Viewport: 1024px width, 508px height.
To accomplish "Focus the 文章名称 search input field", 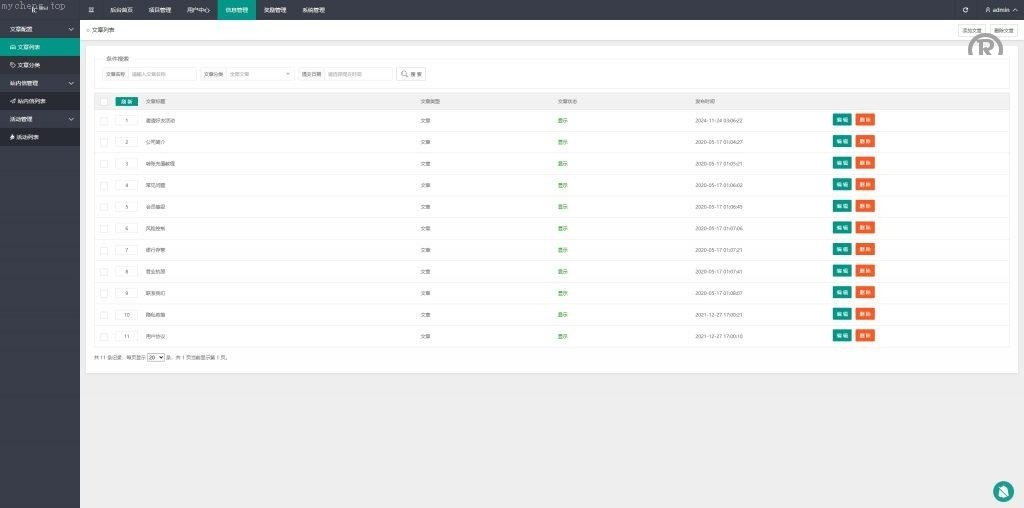I will coord(162,74).
